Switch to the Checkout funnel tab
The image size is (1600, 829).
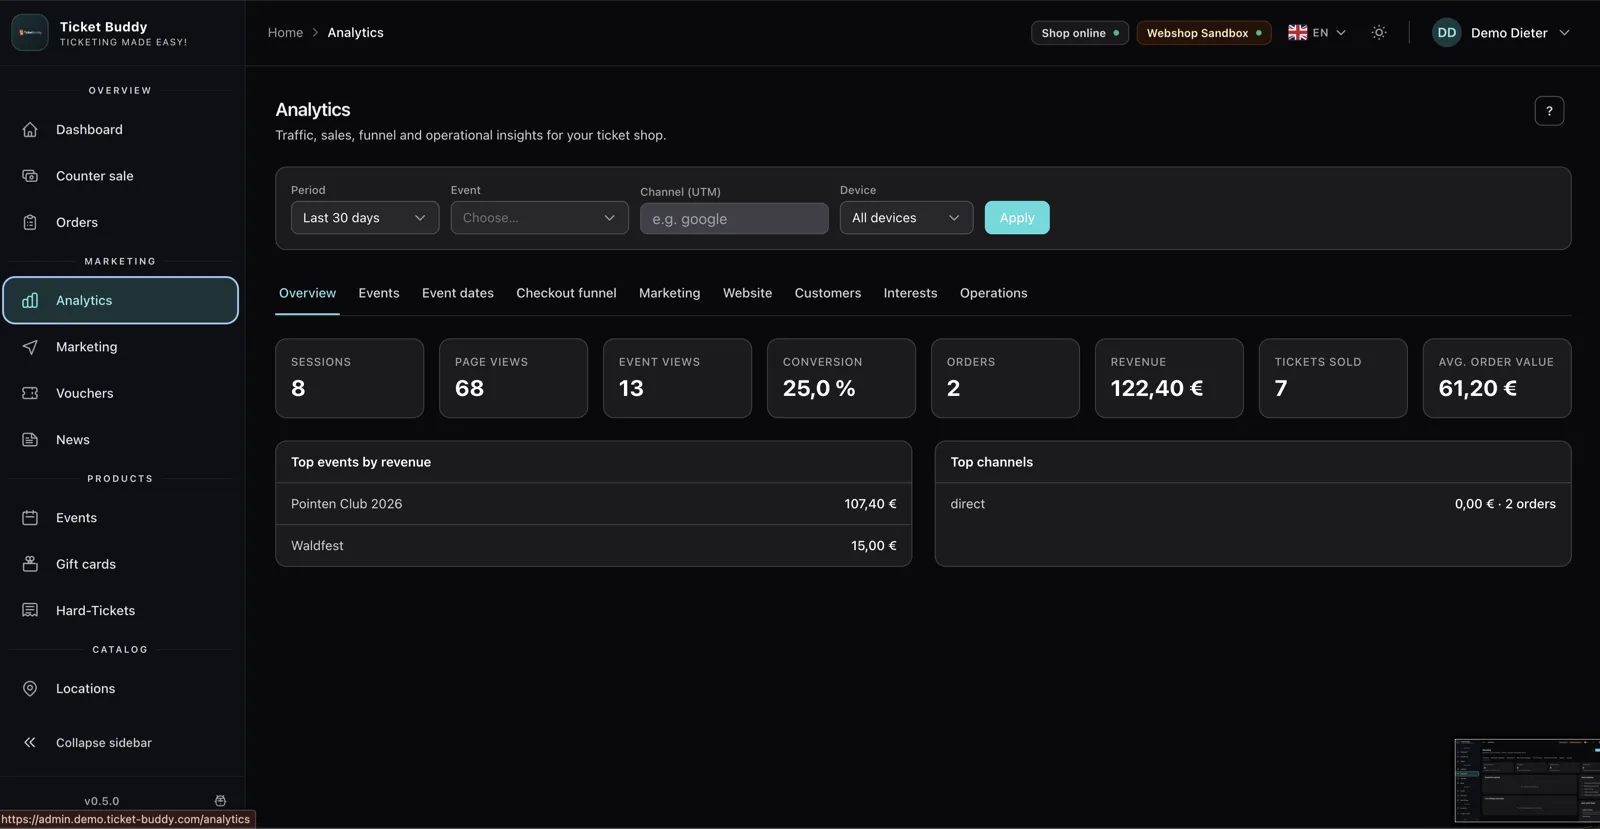point(566,293)
